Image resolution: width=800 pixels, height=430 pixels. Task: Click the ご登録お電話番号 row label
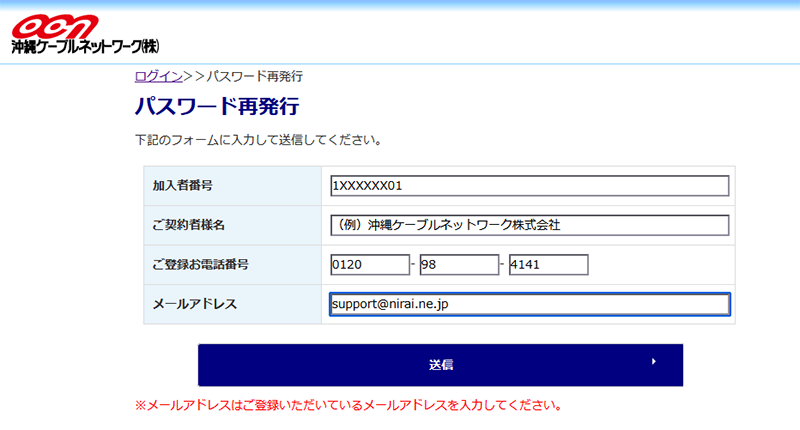[x=200, y=265]
